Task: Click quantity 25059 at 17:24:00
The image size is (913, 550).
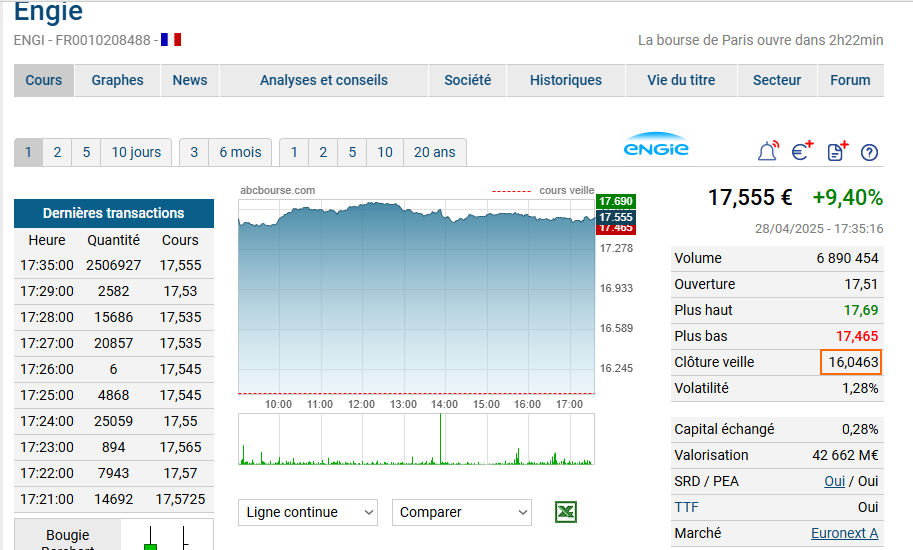Action: click(x=114, y=421)
